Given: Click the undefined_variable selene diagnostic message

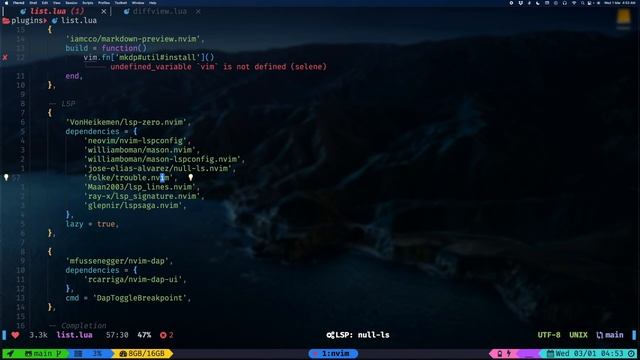Looking at the screenshot, I should coord(218,67).
